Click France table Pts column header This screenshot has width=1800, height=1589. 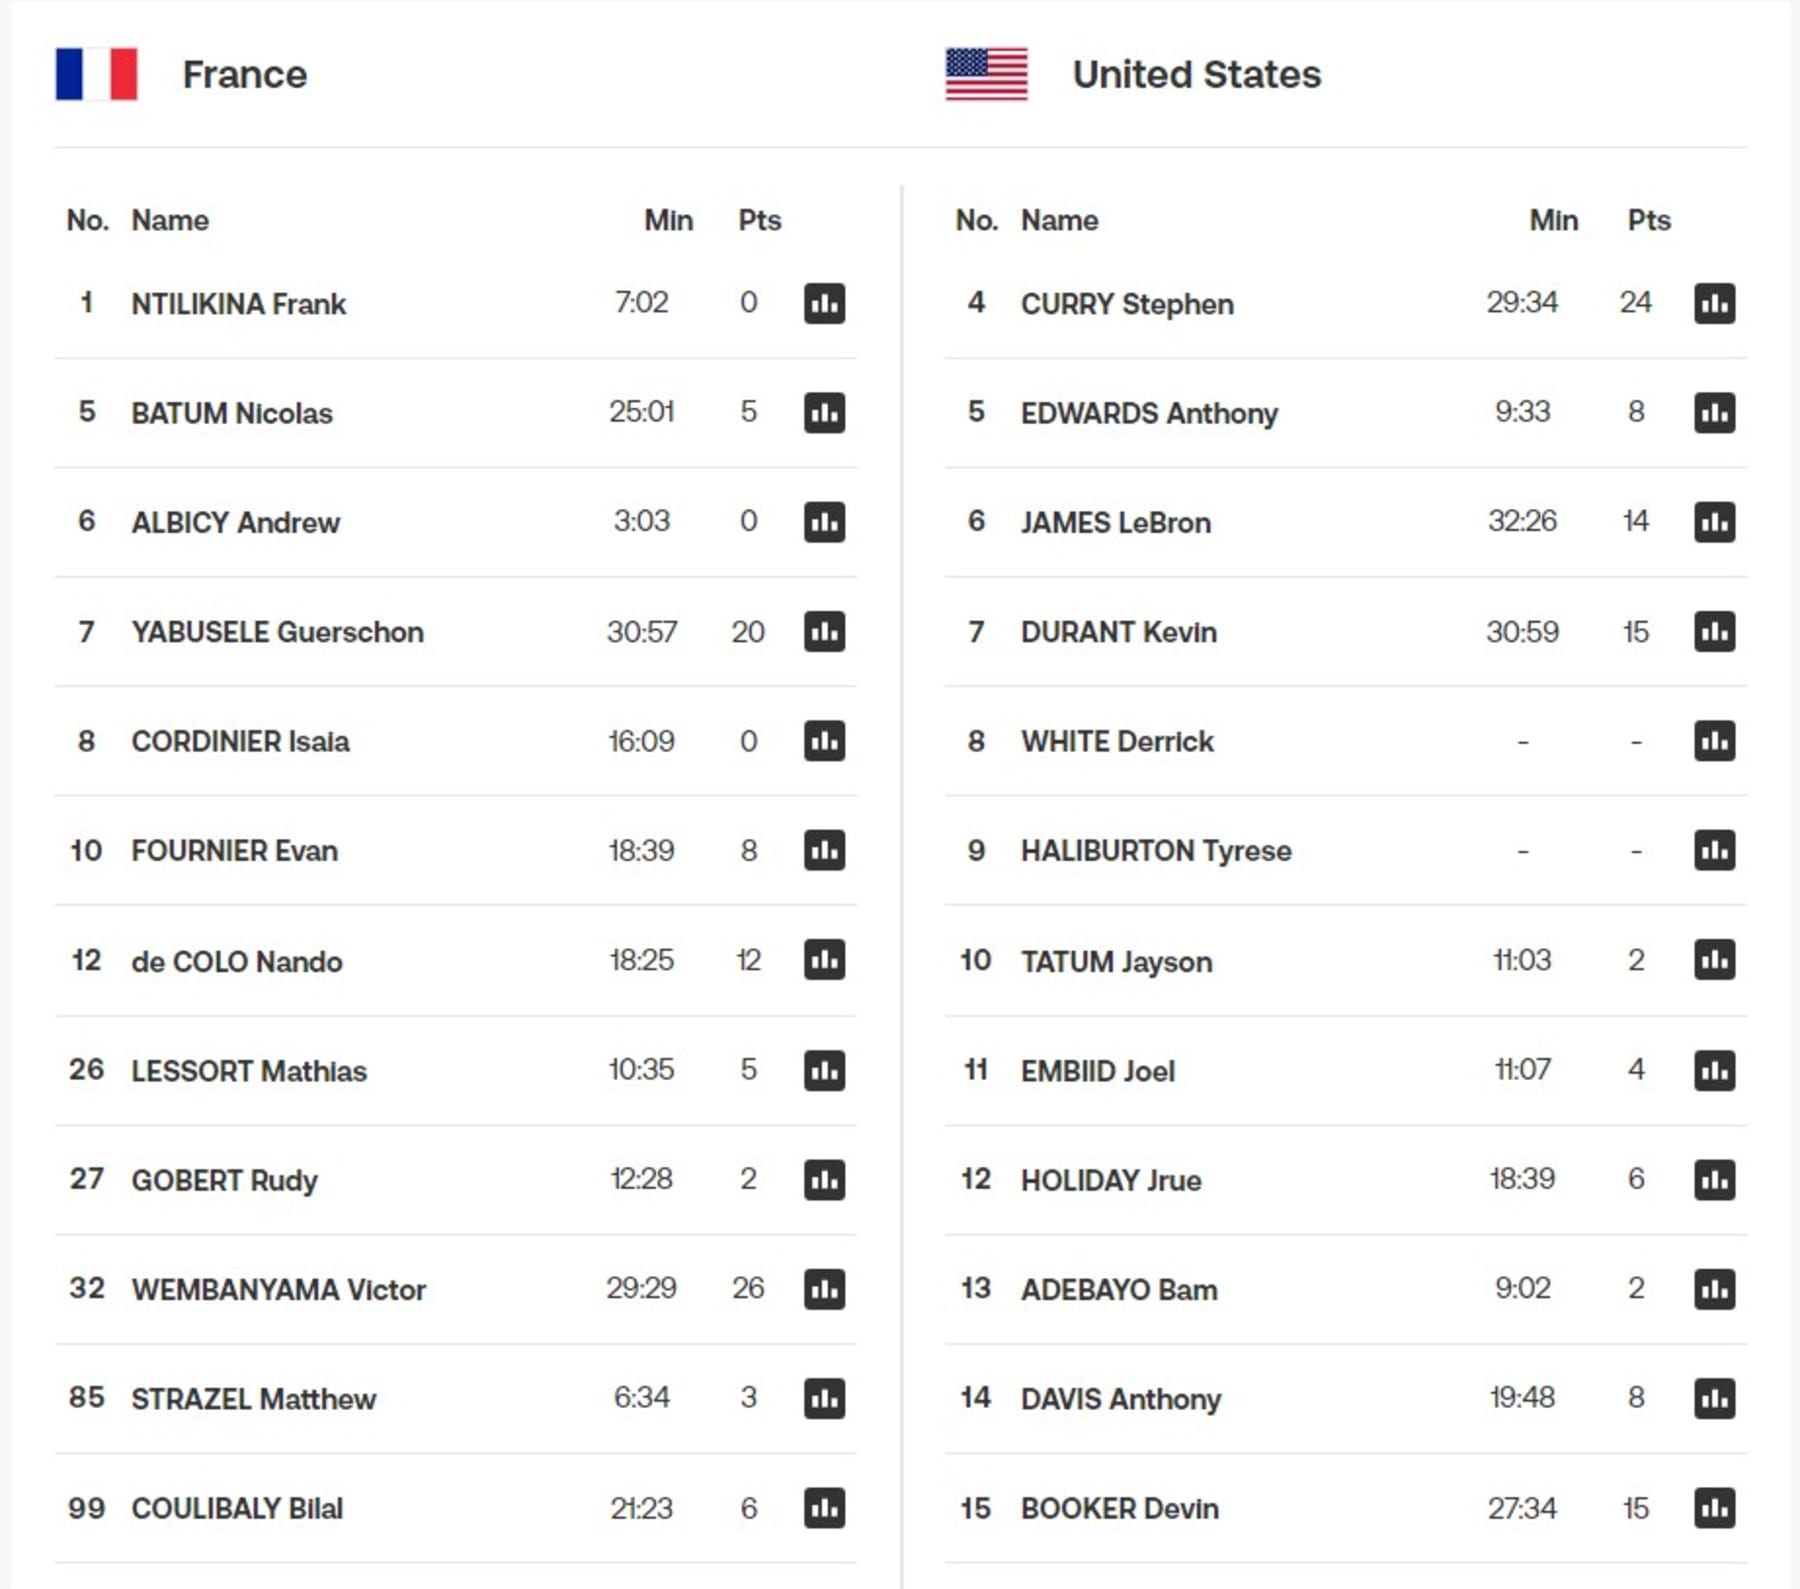coord(759,220)
